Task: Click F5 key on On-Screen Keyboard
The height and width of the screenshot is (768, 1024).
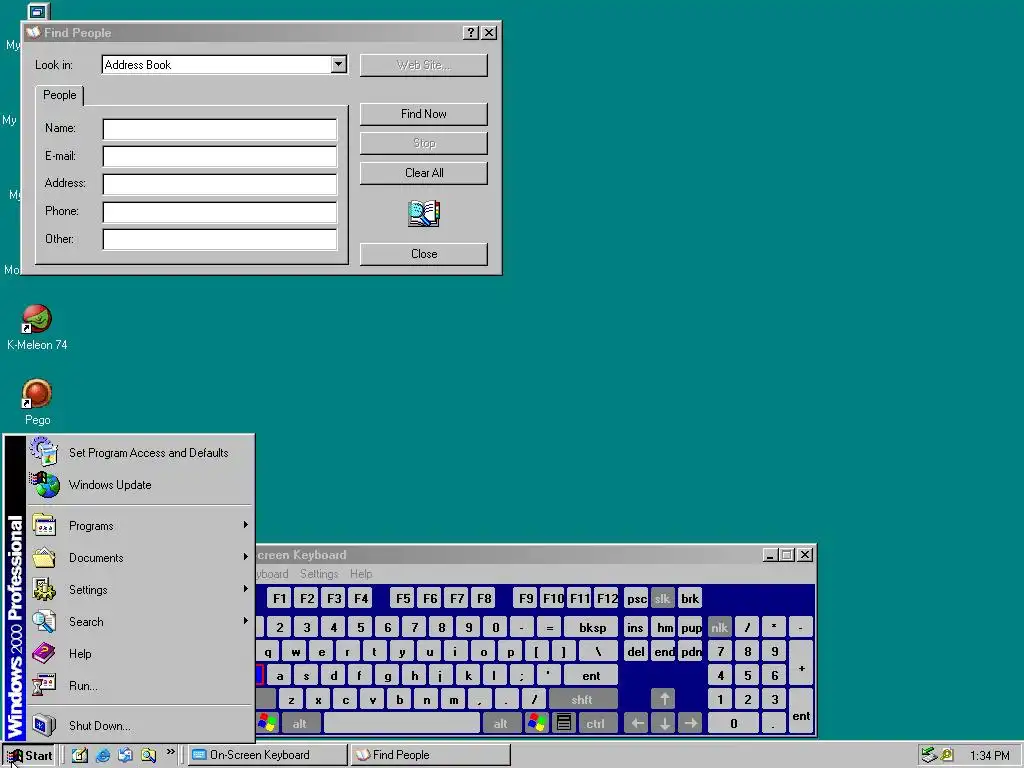Action: 403,598
